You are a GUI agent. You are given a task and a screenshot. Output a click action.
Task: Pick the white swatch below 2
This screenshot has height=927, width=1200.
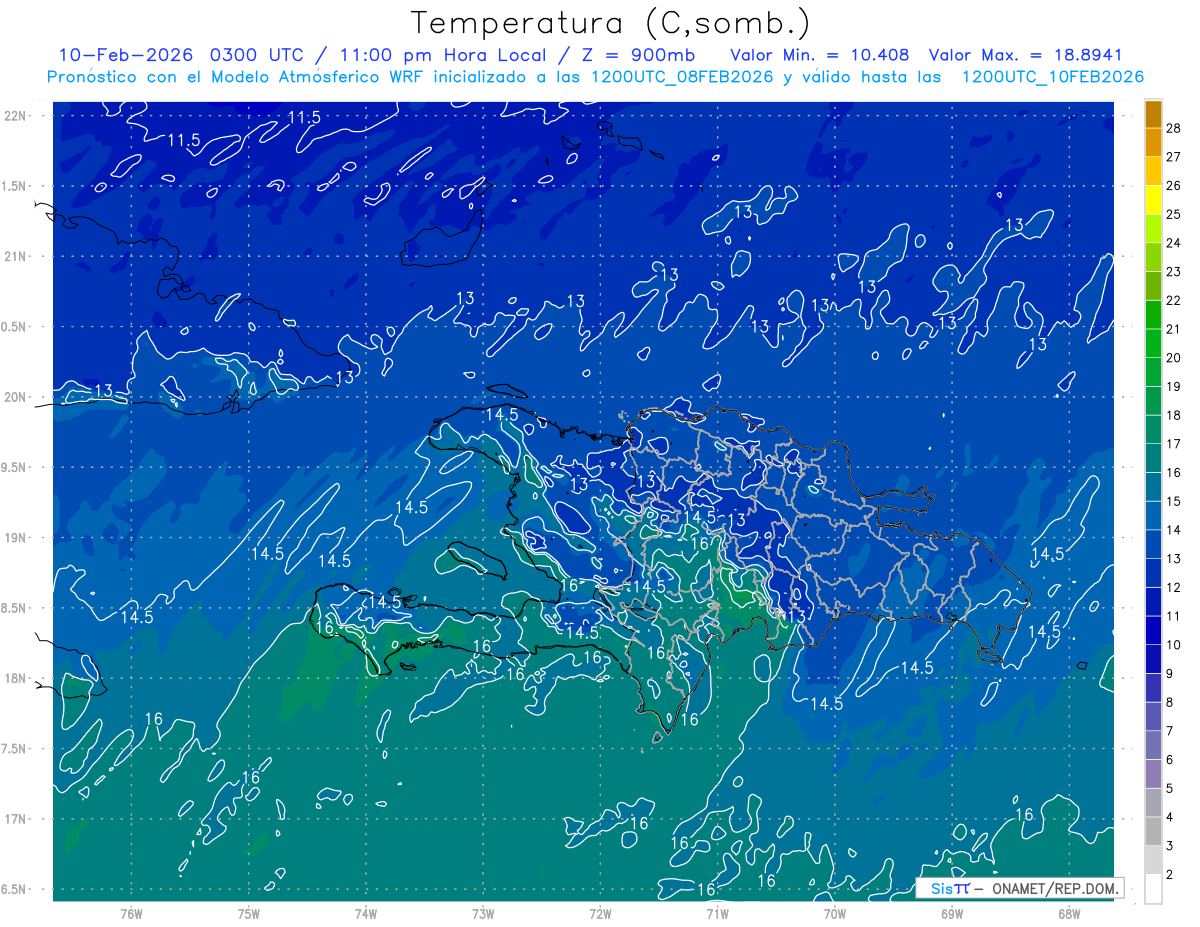(1153, 889)
